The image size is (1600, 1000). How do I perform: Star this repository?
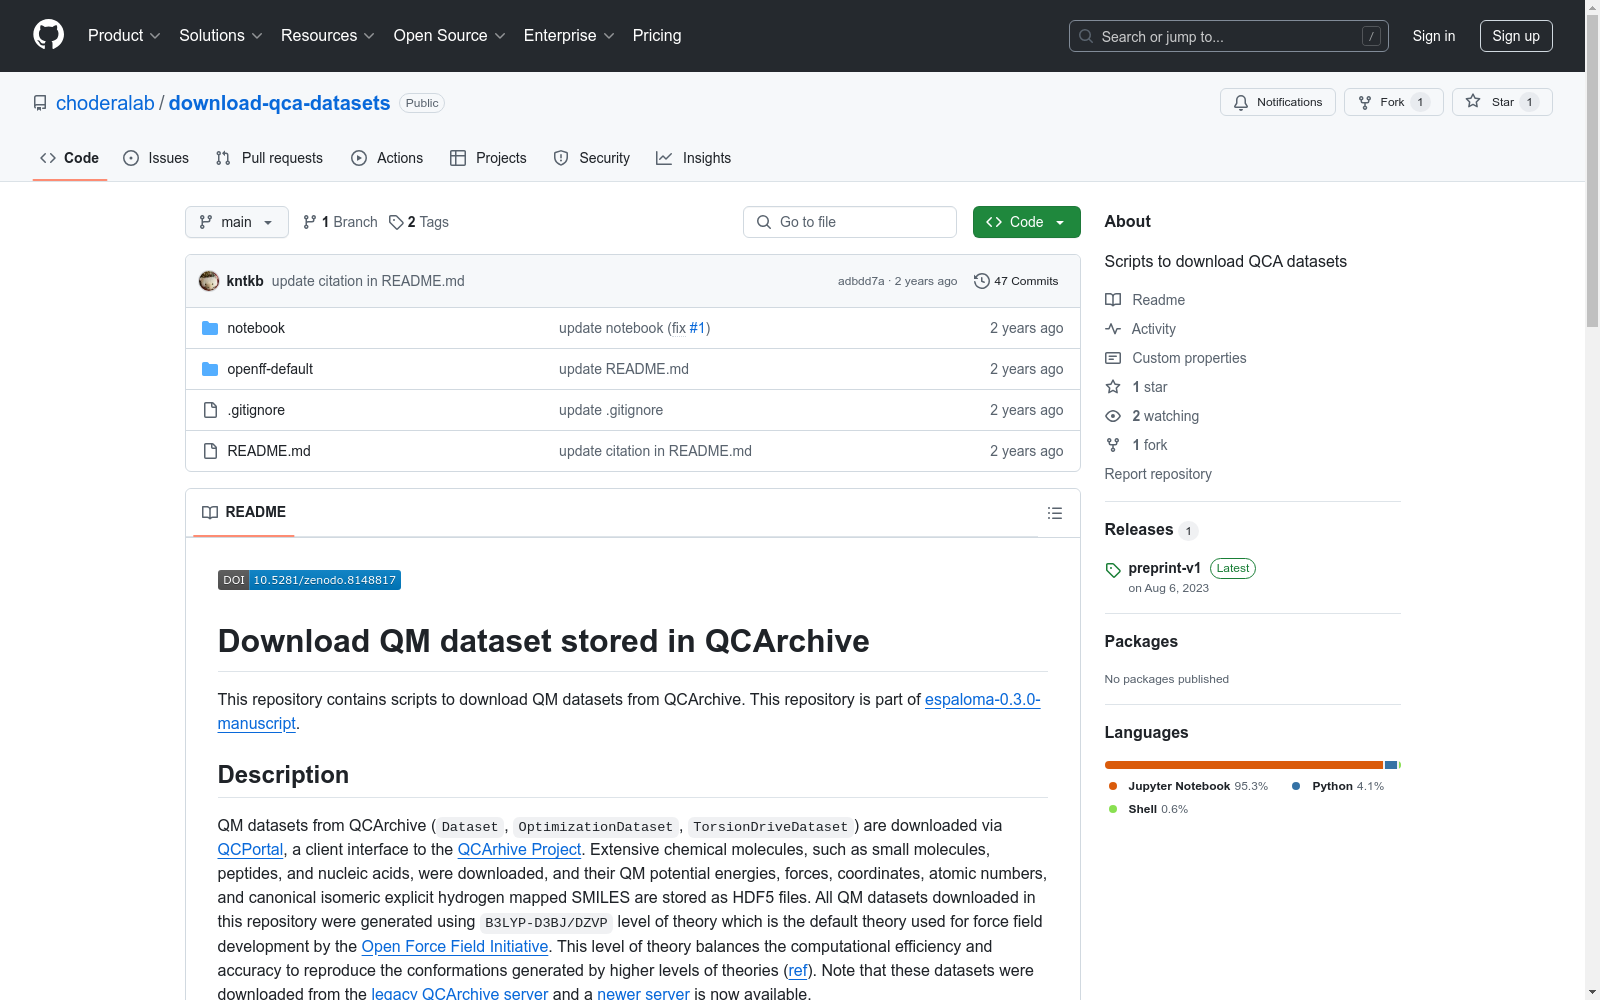click(x=1502, y=102)
